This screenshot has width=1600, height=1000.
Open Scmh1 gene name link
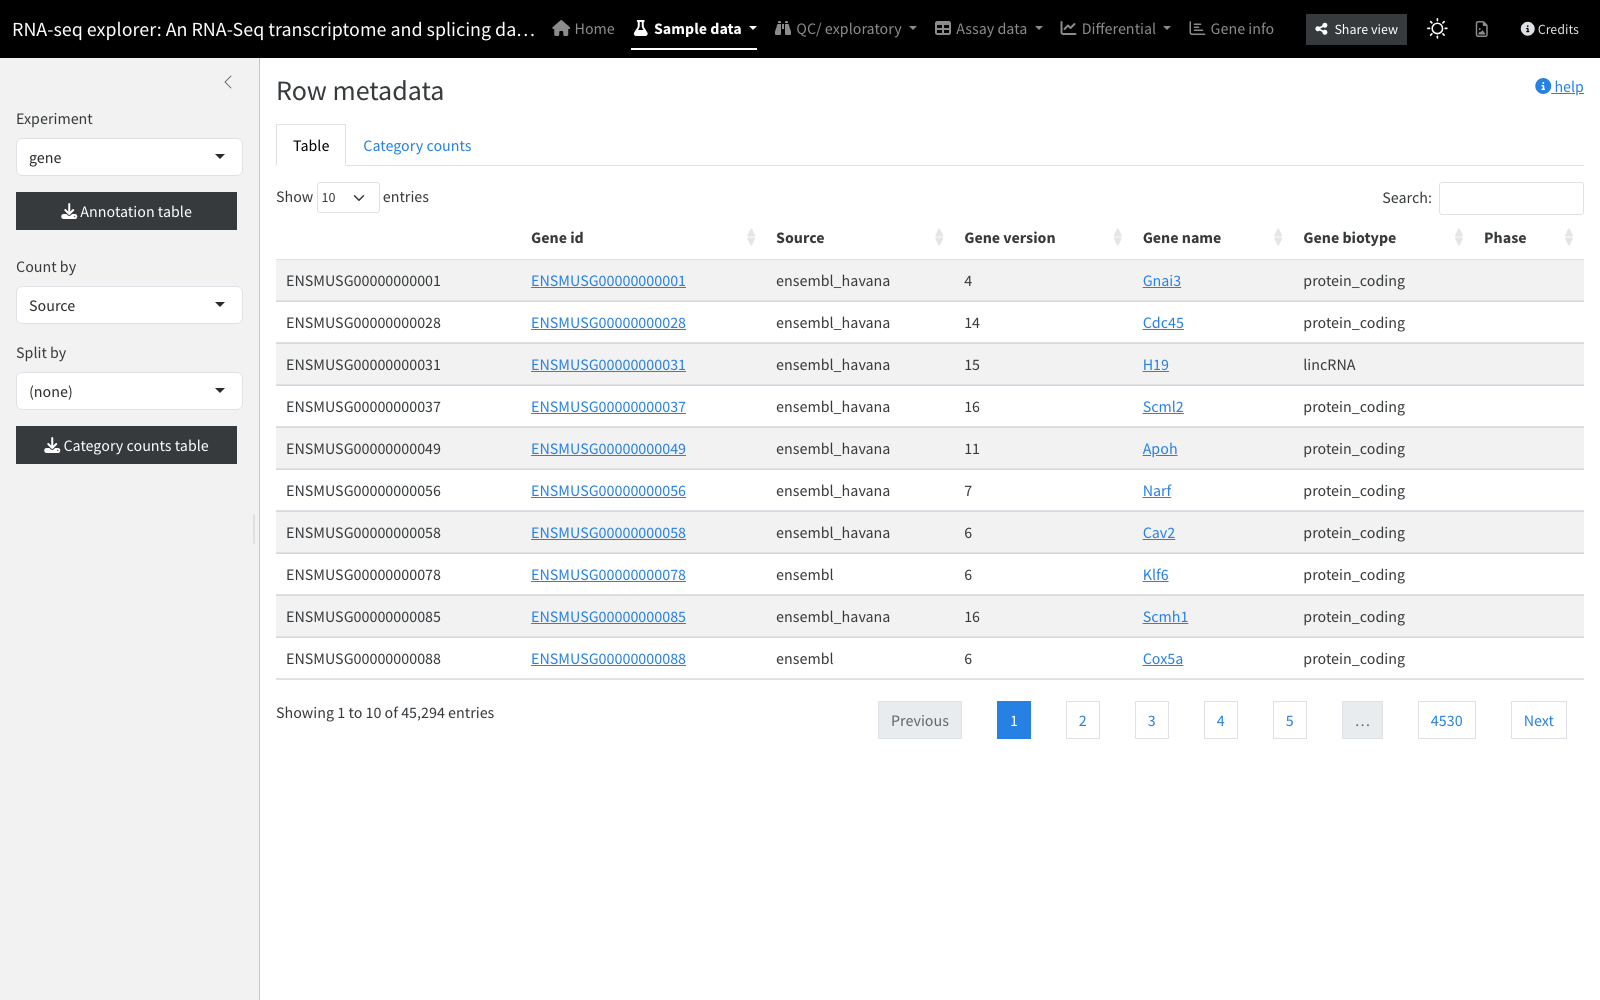pos(1166,617)
